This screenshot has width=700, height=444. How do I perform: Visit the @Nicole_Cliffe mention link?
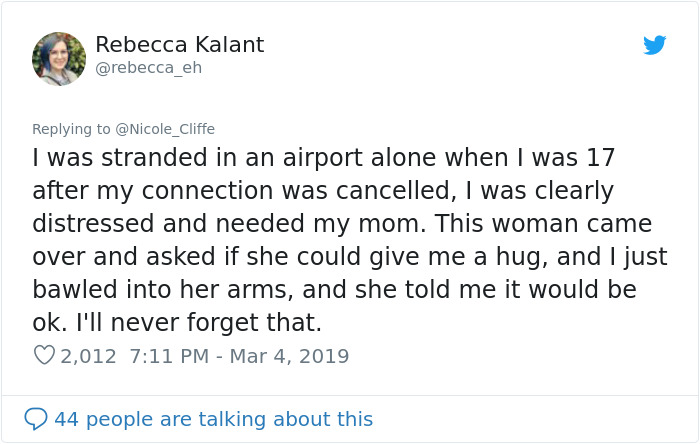click(x=165, y=129)
